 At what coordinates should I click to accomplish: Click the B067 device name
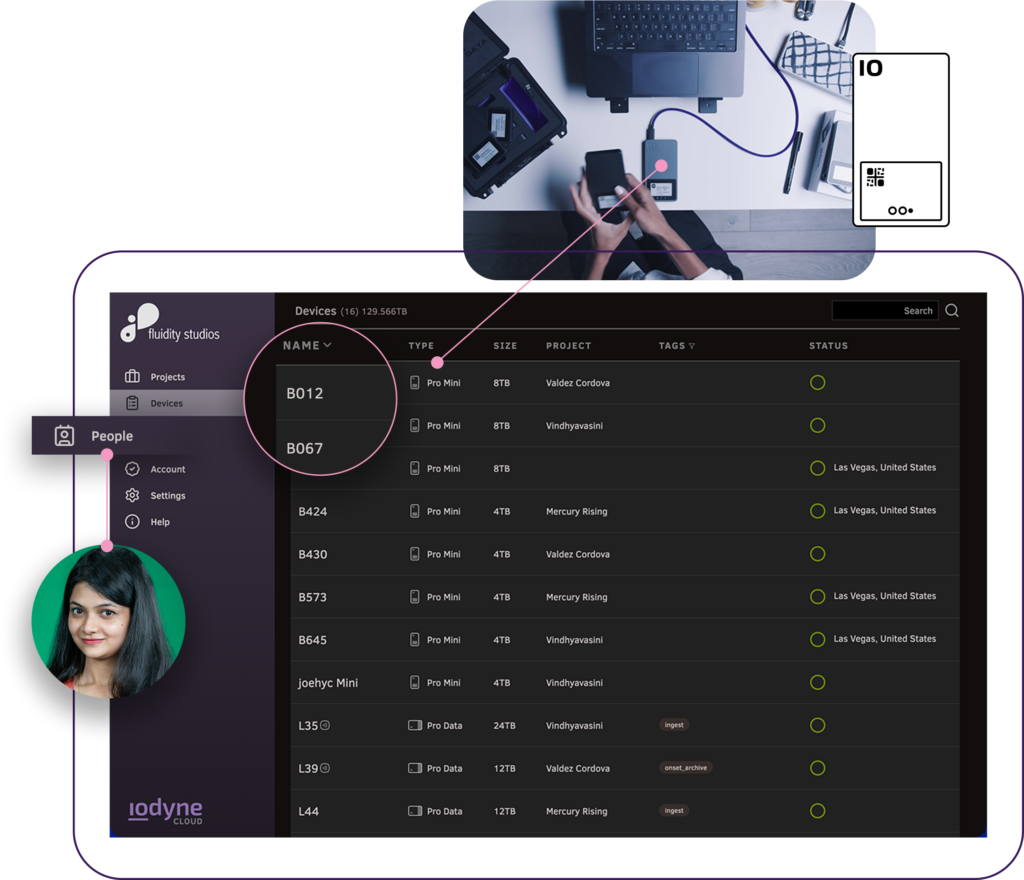304,448
